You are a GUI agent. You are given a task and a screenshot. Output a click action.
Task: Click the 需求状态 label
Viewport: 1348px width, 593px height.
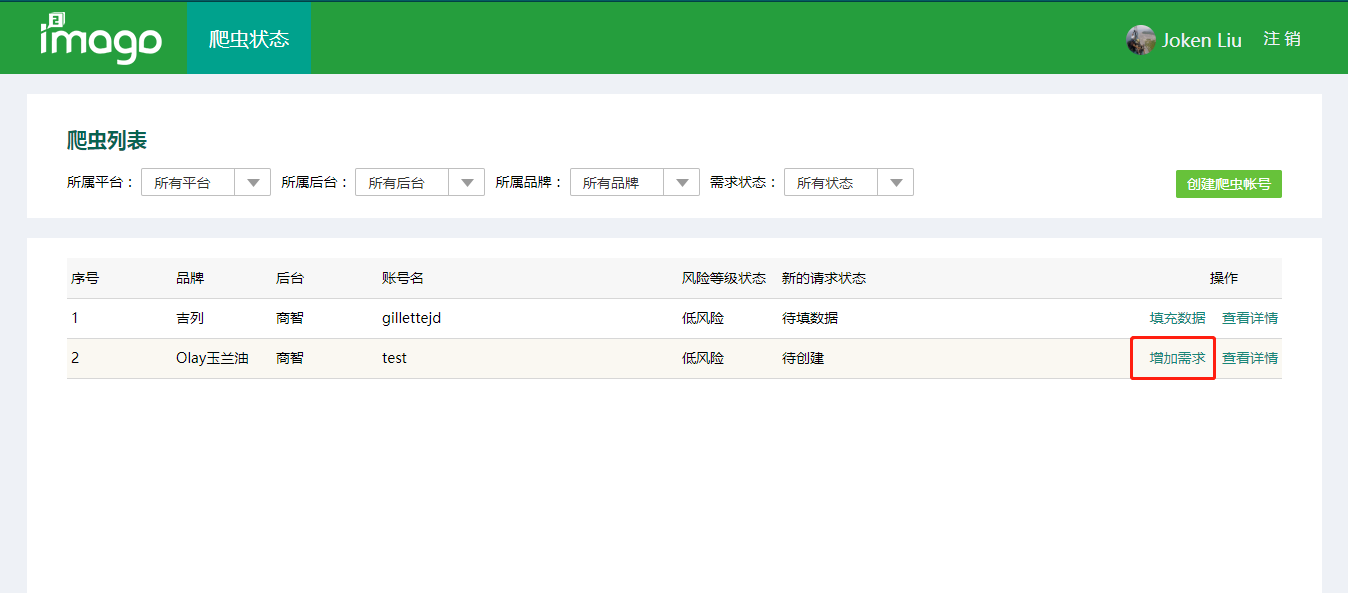[x=743, y=183]
